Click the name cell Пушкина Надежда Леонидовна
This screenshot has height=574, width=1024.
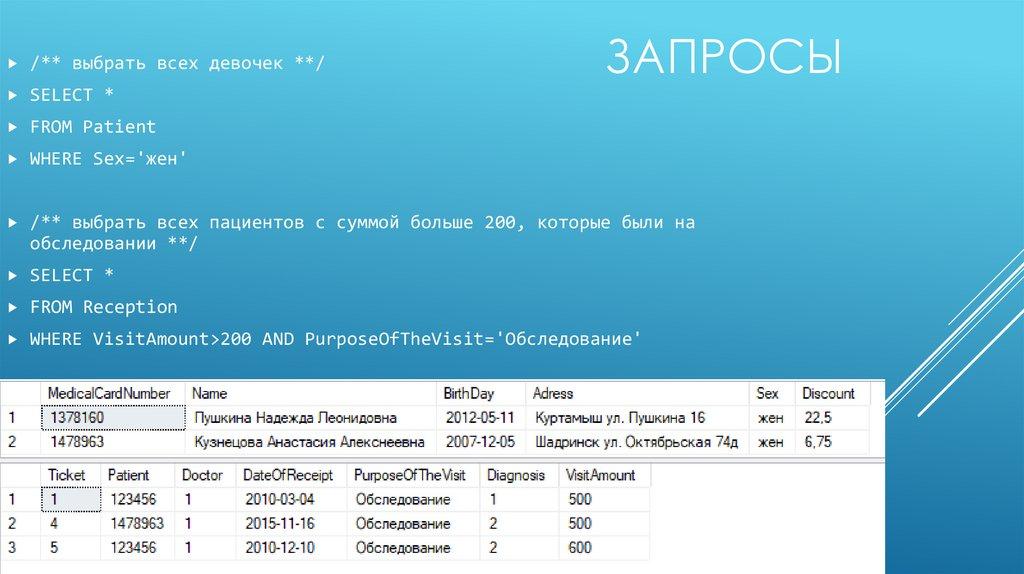point(295,417)
